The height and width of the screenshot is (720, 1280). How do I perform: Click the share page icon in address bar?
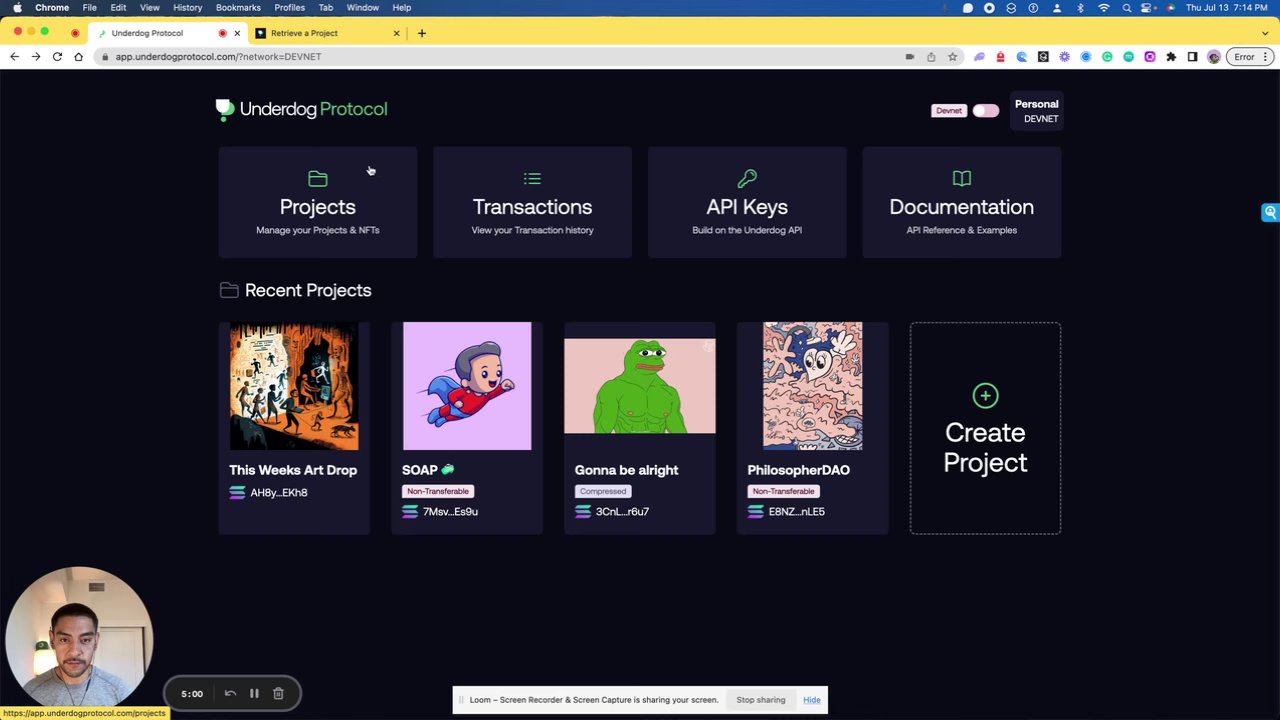click(x=931, y=57)
